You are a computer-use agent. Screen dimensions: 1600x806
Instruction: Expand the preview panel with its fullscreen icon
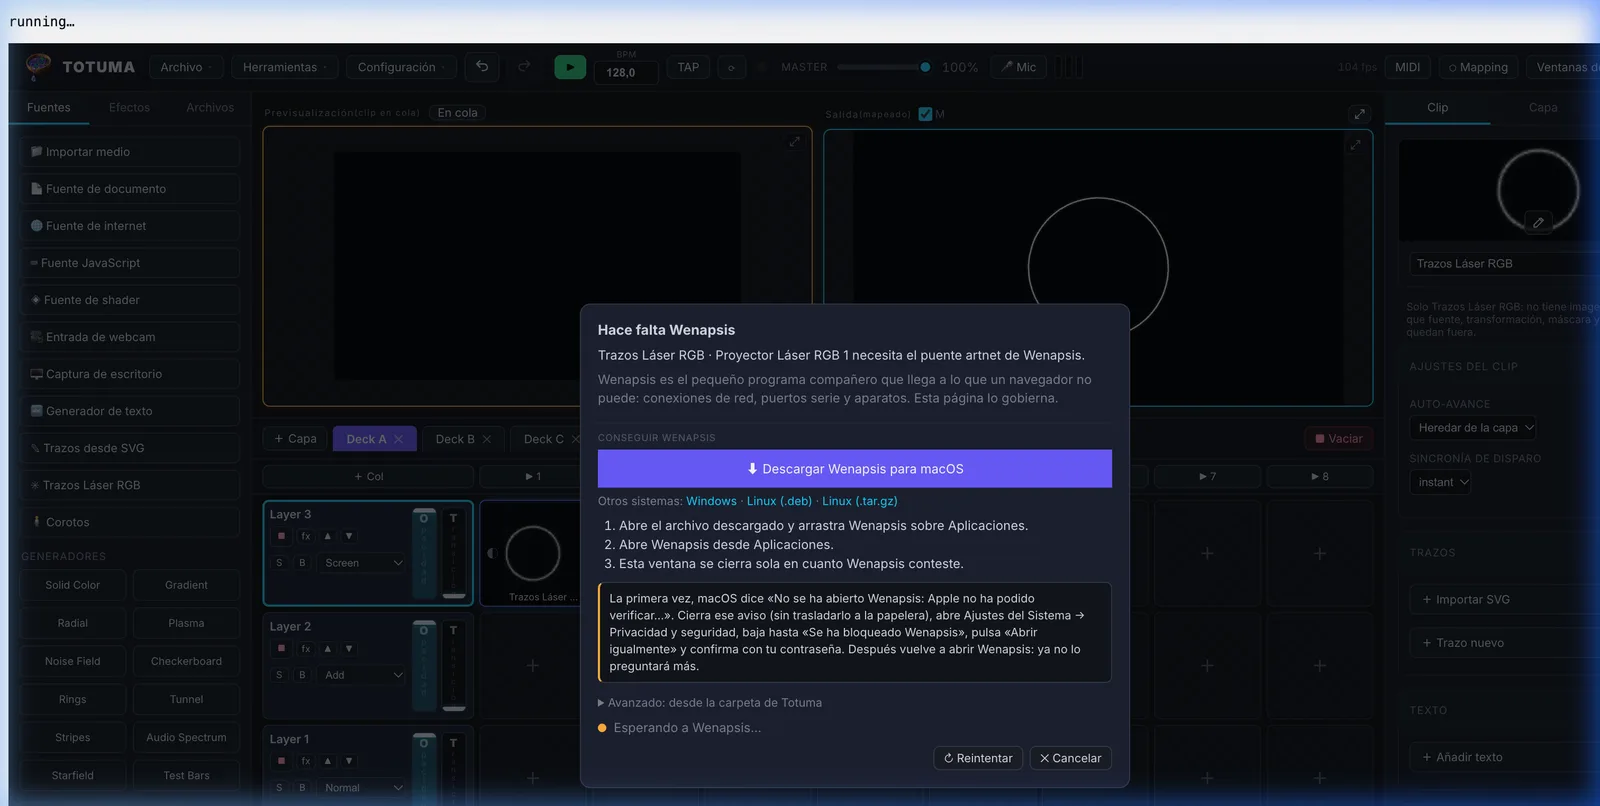point(794,142)
